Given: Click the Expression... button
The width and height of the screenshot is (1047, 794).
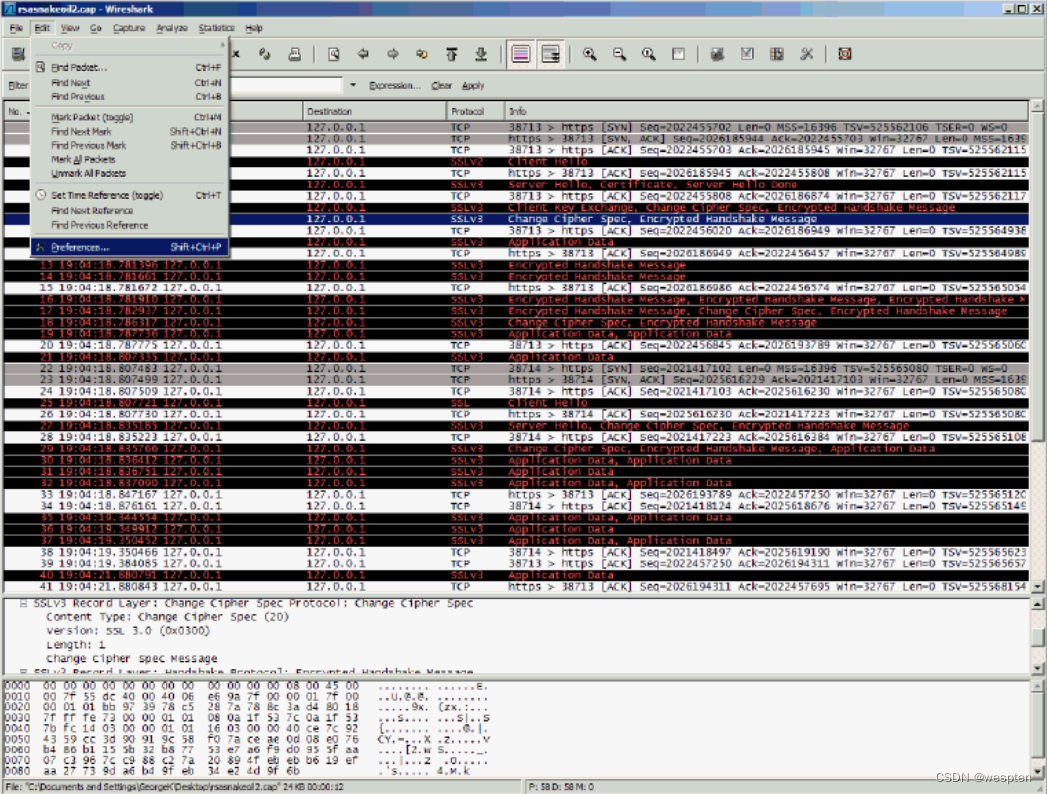Looking at the screenshot, I should tap(395, 85).
